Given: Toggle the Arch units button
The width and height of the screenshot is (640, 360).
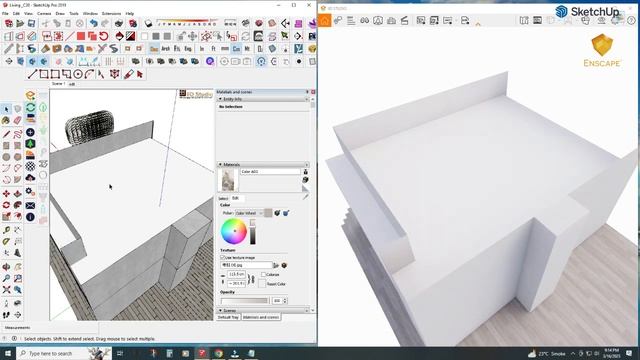Looking at the screenshot, I should tap(166, 49).
